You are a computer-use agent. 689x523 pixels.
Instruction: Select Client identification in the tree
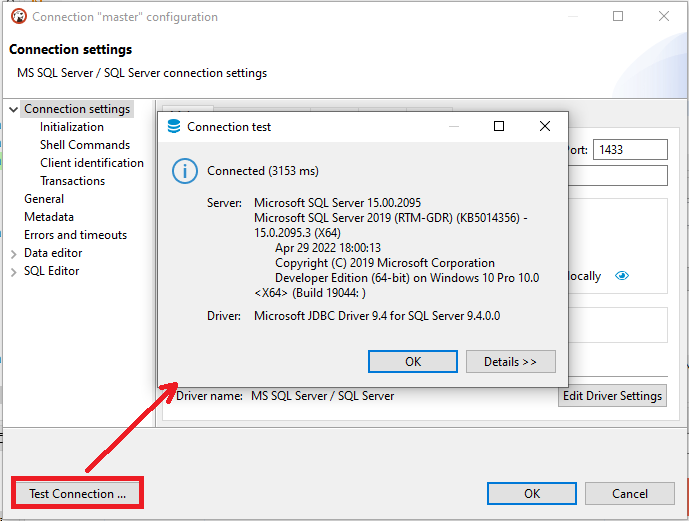tap(92, 163)
